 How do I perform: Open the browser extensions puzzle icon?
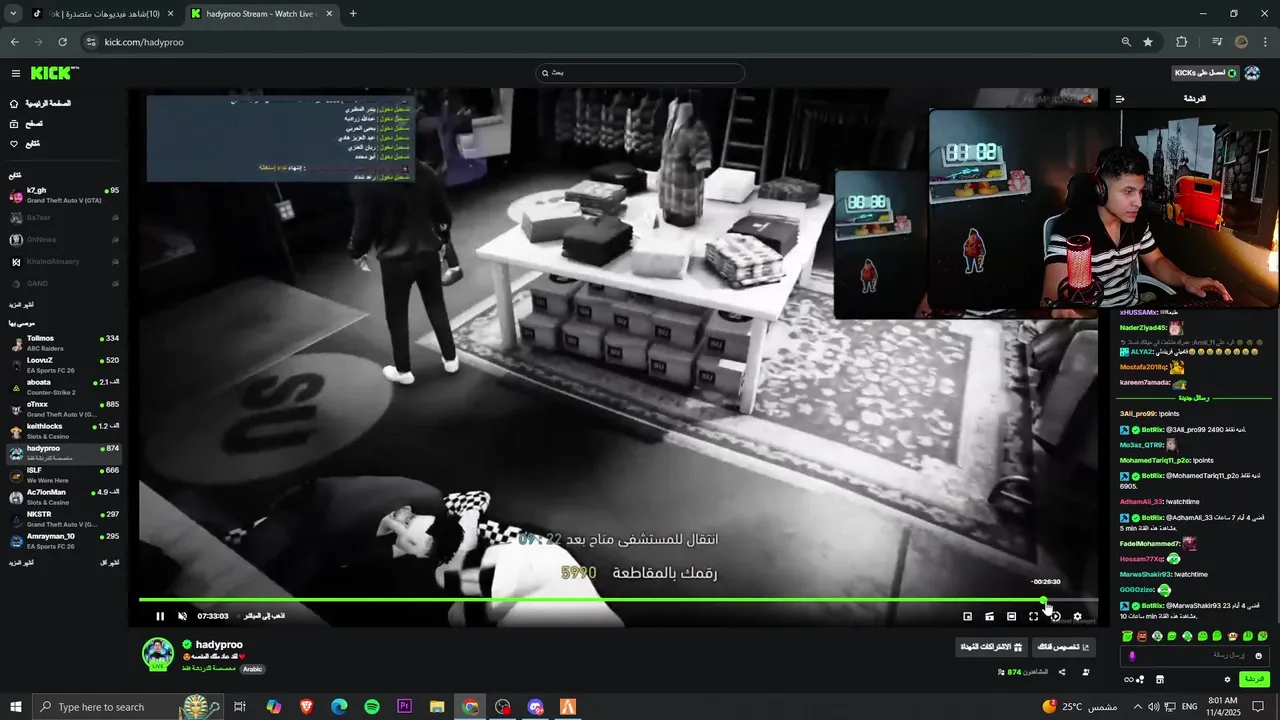[1182, 42]
